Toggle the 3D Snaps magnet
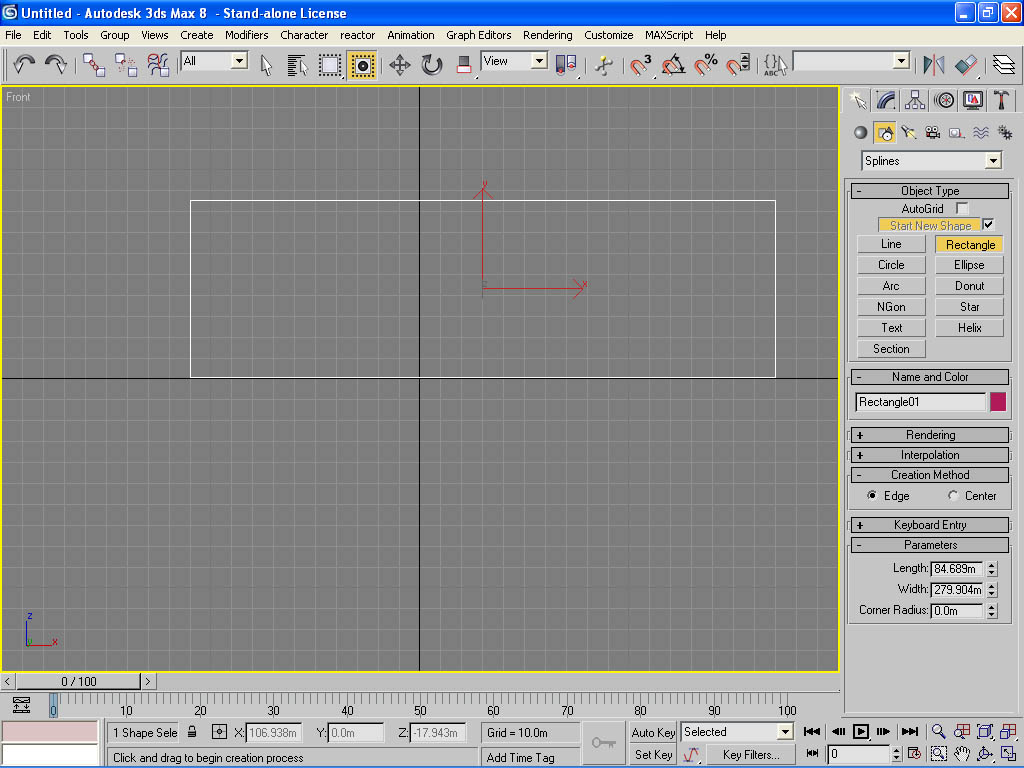The image size is (1024, 768). click(641, 65)
